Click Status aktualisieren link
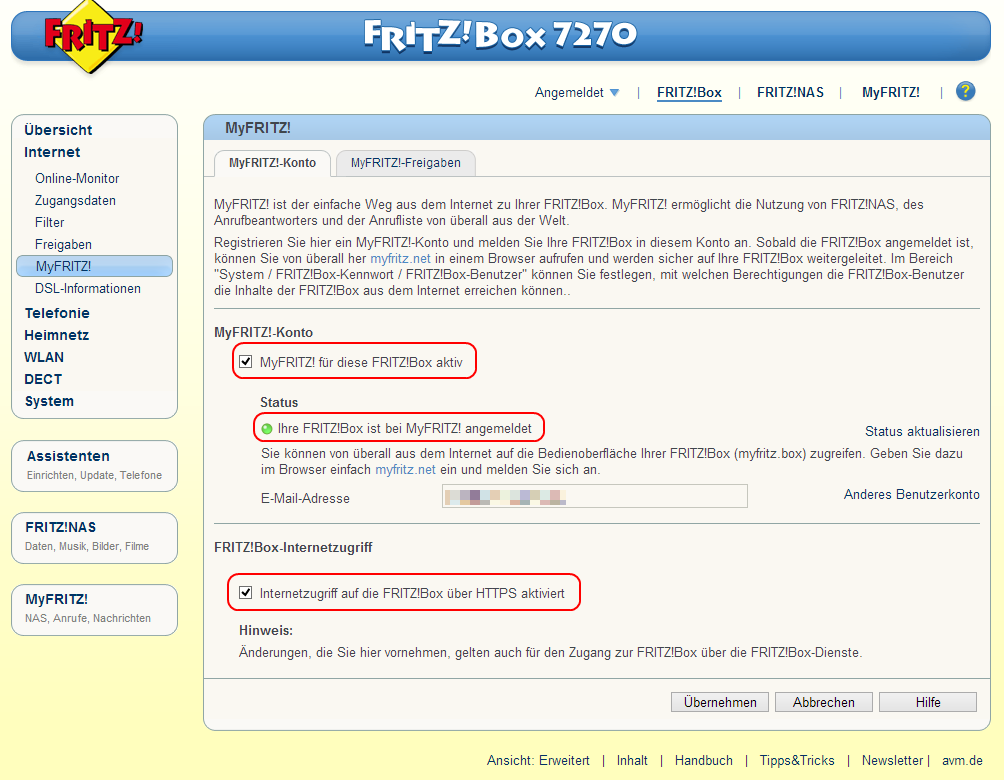1004x780 pixels. pyautogui.click(x=922, y=432)
